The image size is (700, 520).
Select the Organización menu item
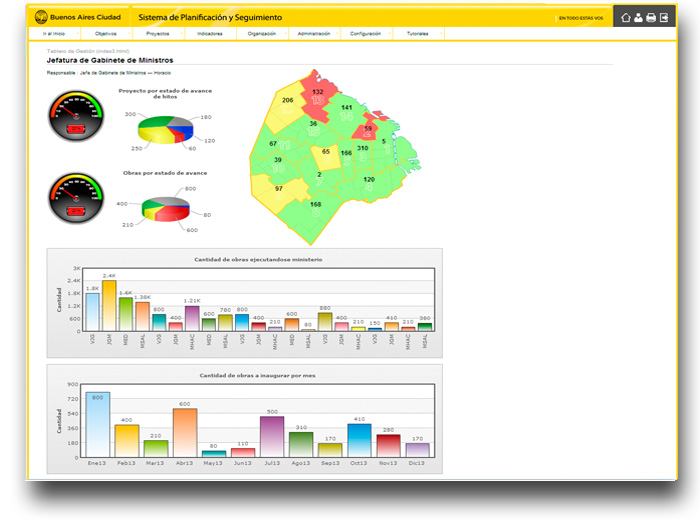(x=262, y=33)
